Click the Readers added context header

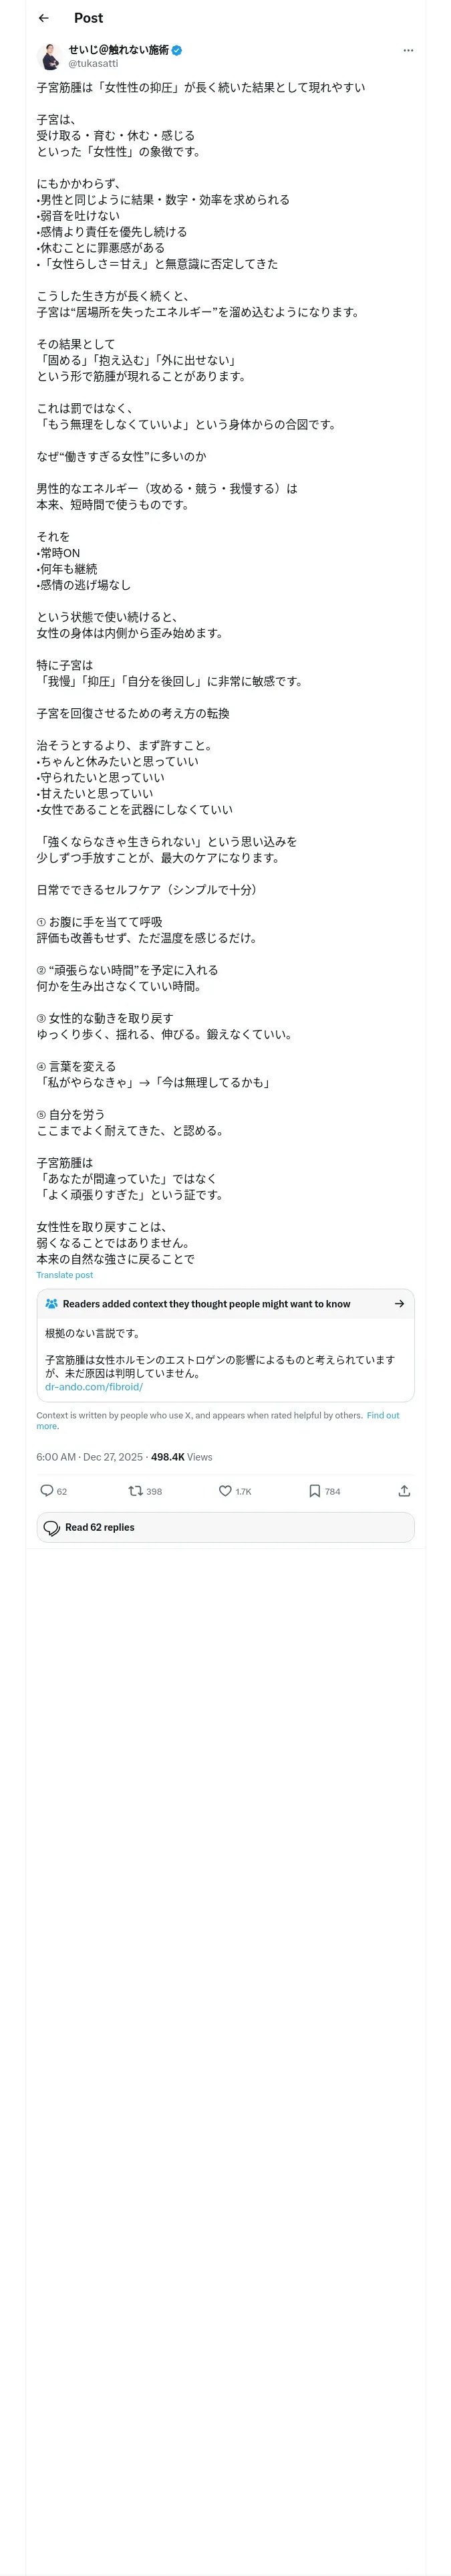tap(206, 1303)
